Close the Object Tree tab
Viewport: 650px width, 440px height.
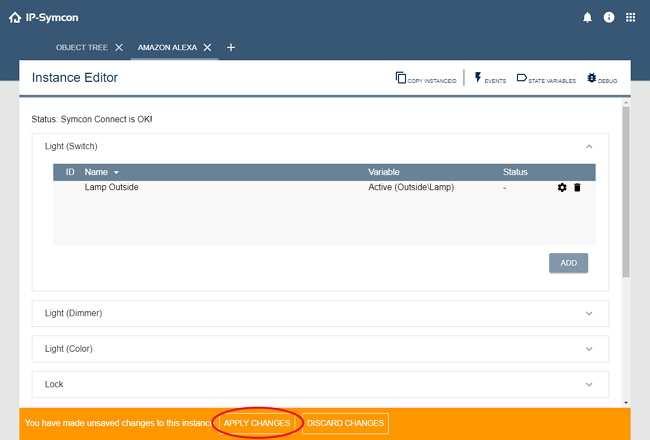click(x=119, y=47)
